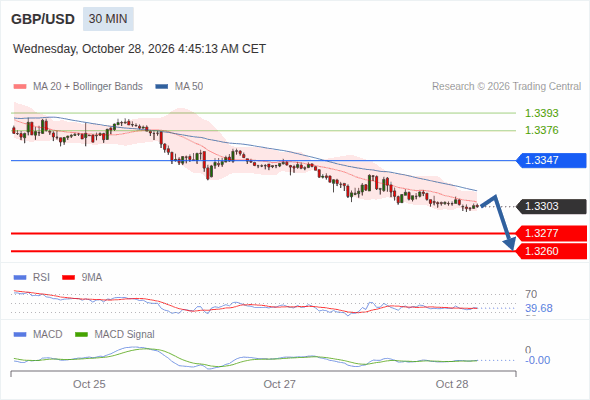Toggle the 9MA legend entry
590x400 pixels.
(x=82, y=277)
